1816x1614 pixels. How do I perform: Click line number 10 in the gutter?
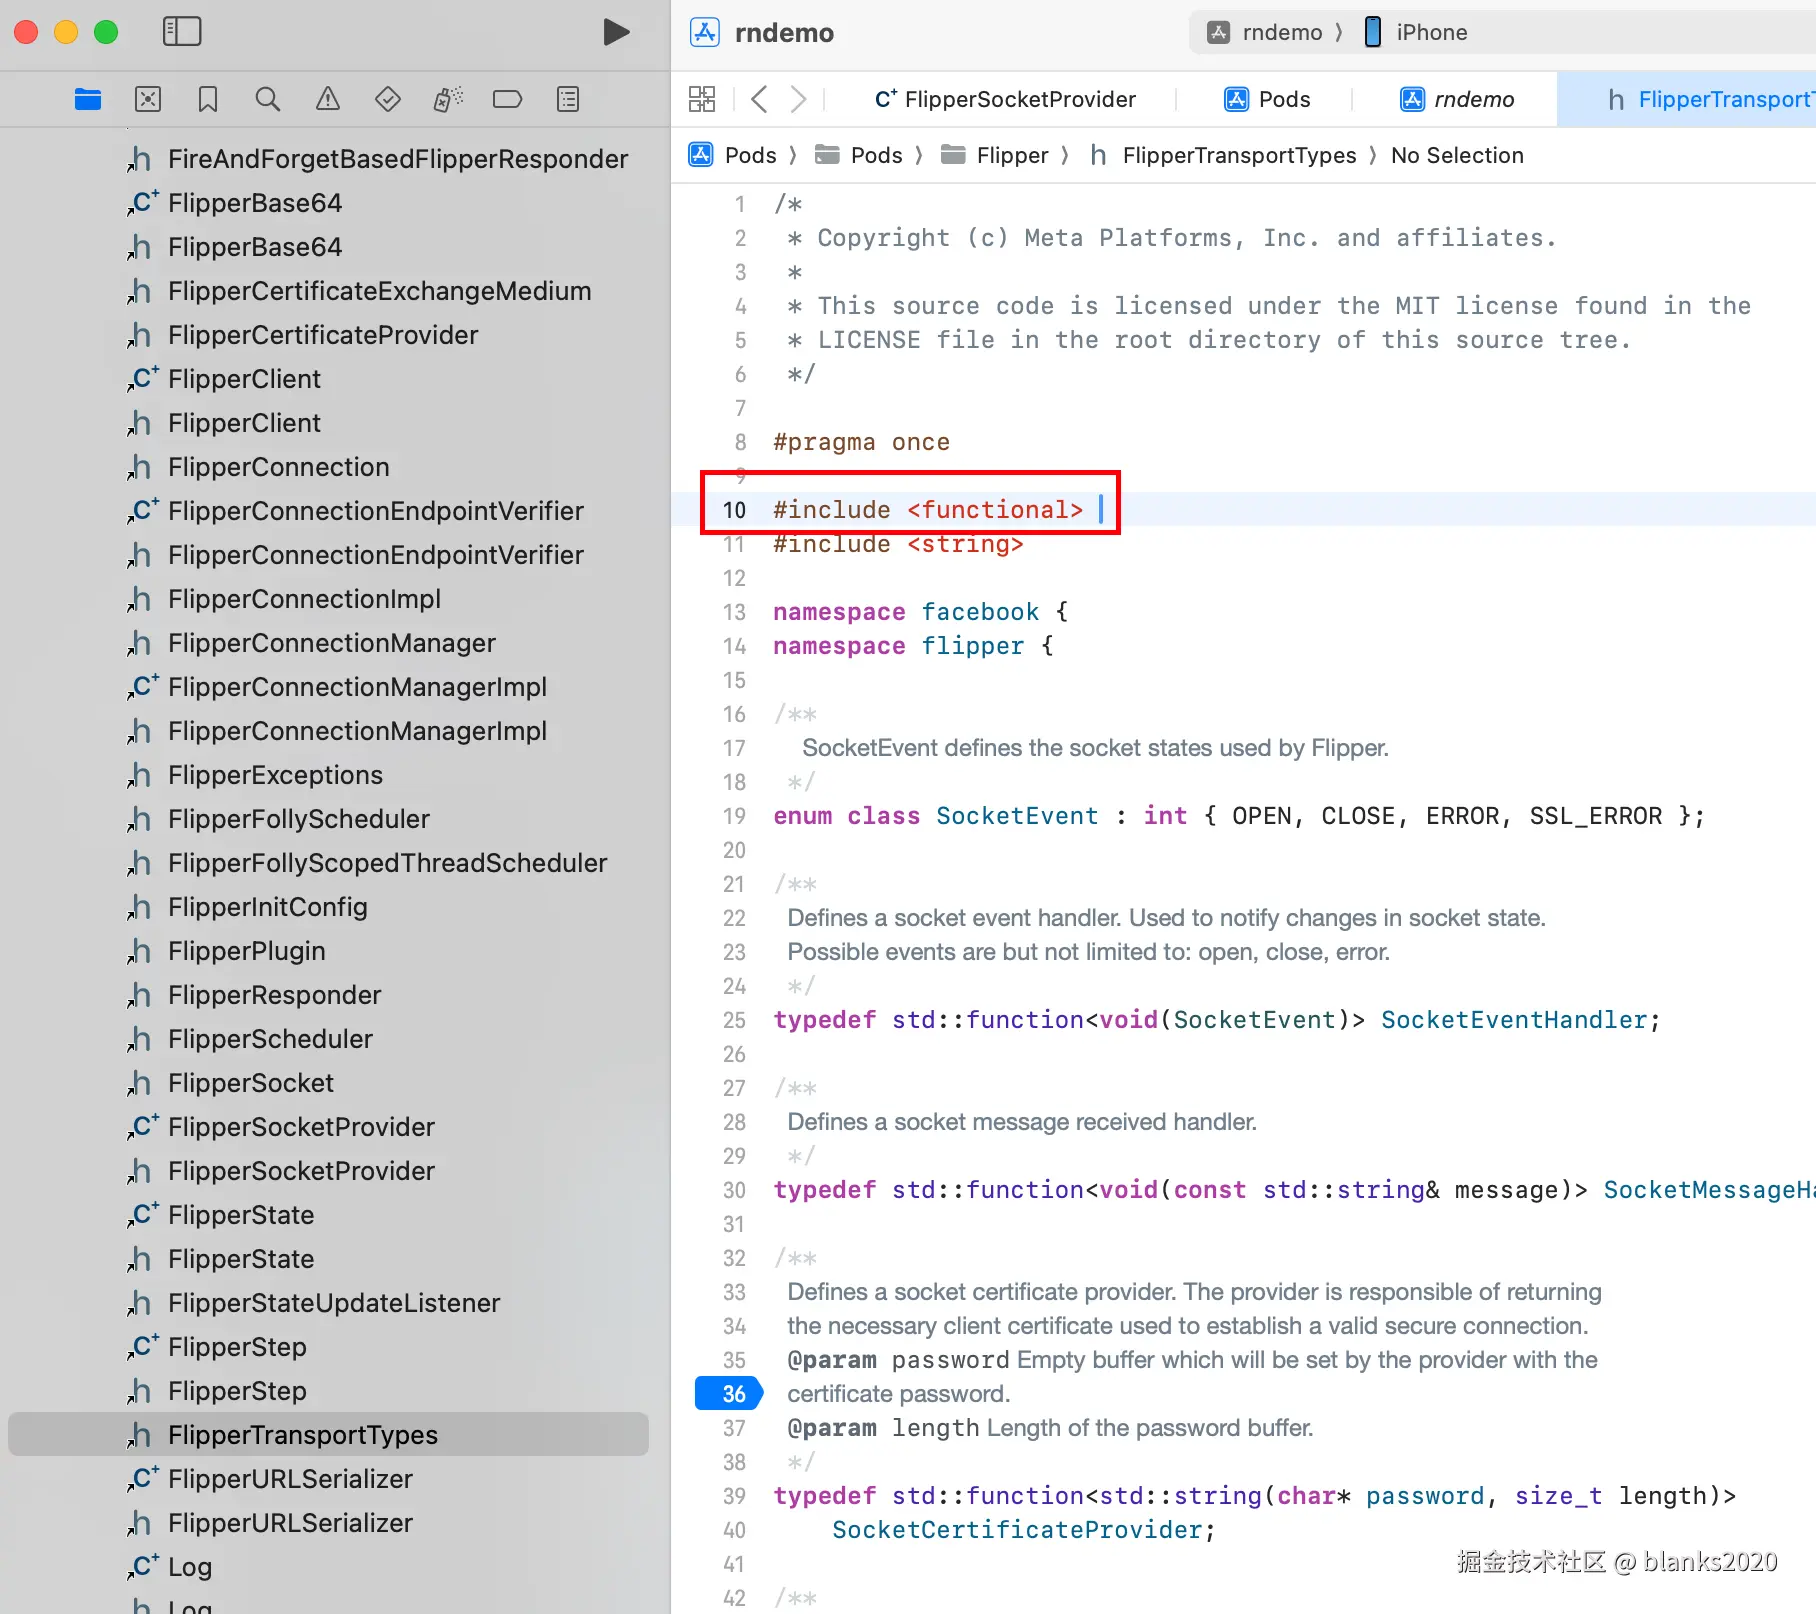[734, 510]
